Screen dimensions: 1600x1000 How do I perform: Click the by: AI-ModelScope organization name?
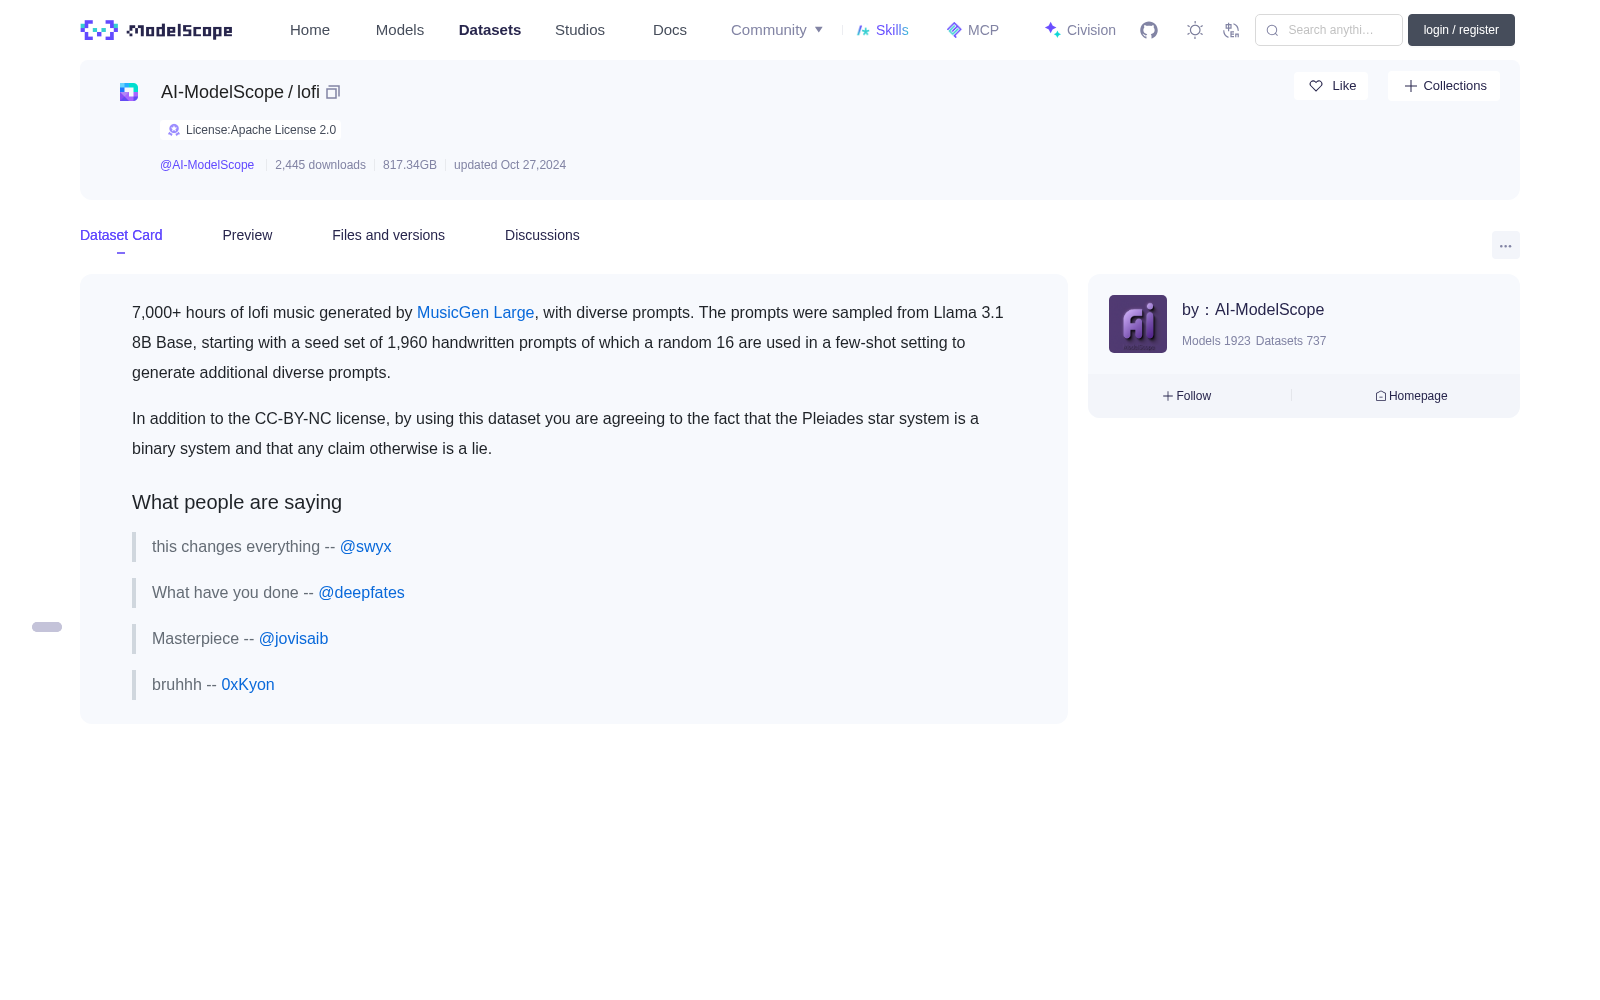coord(1269,310)
